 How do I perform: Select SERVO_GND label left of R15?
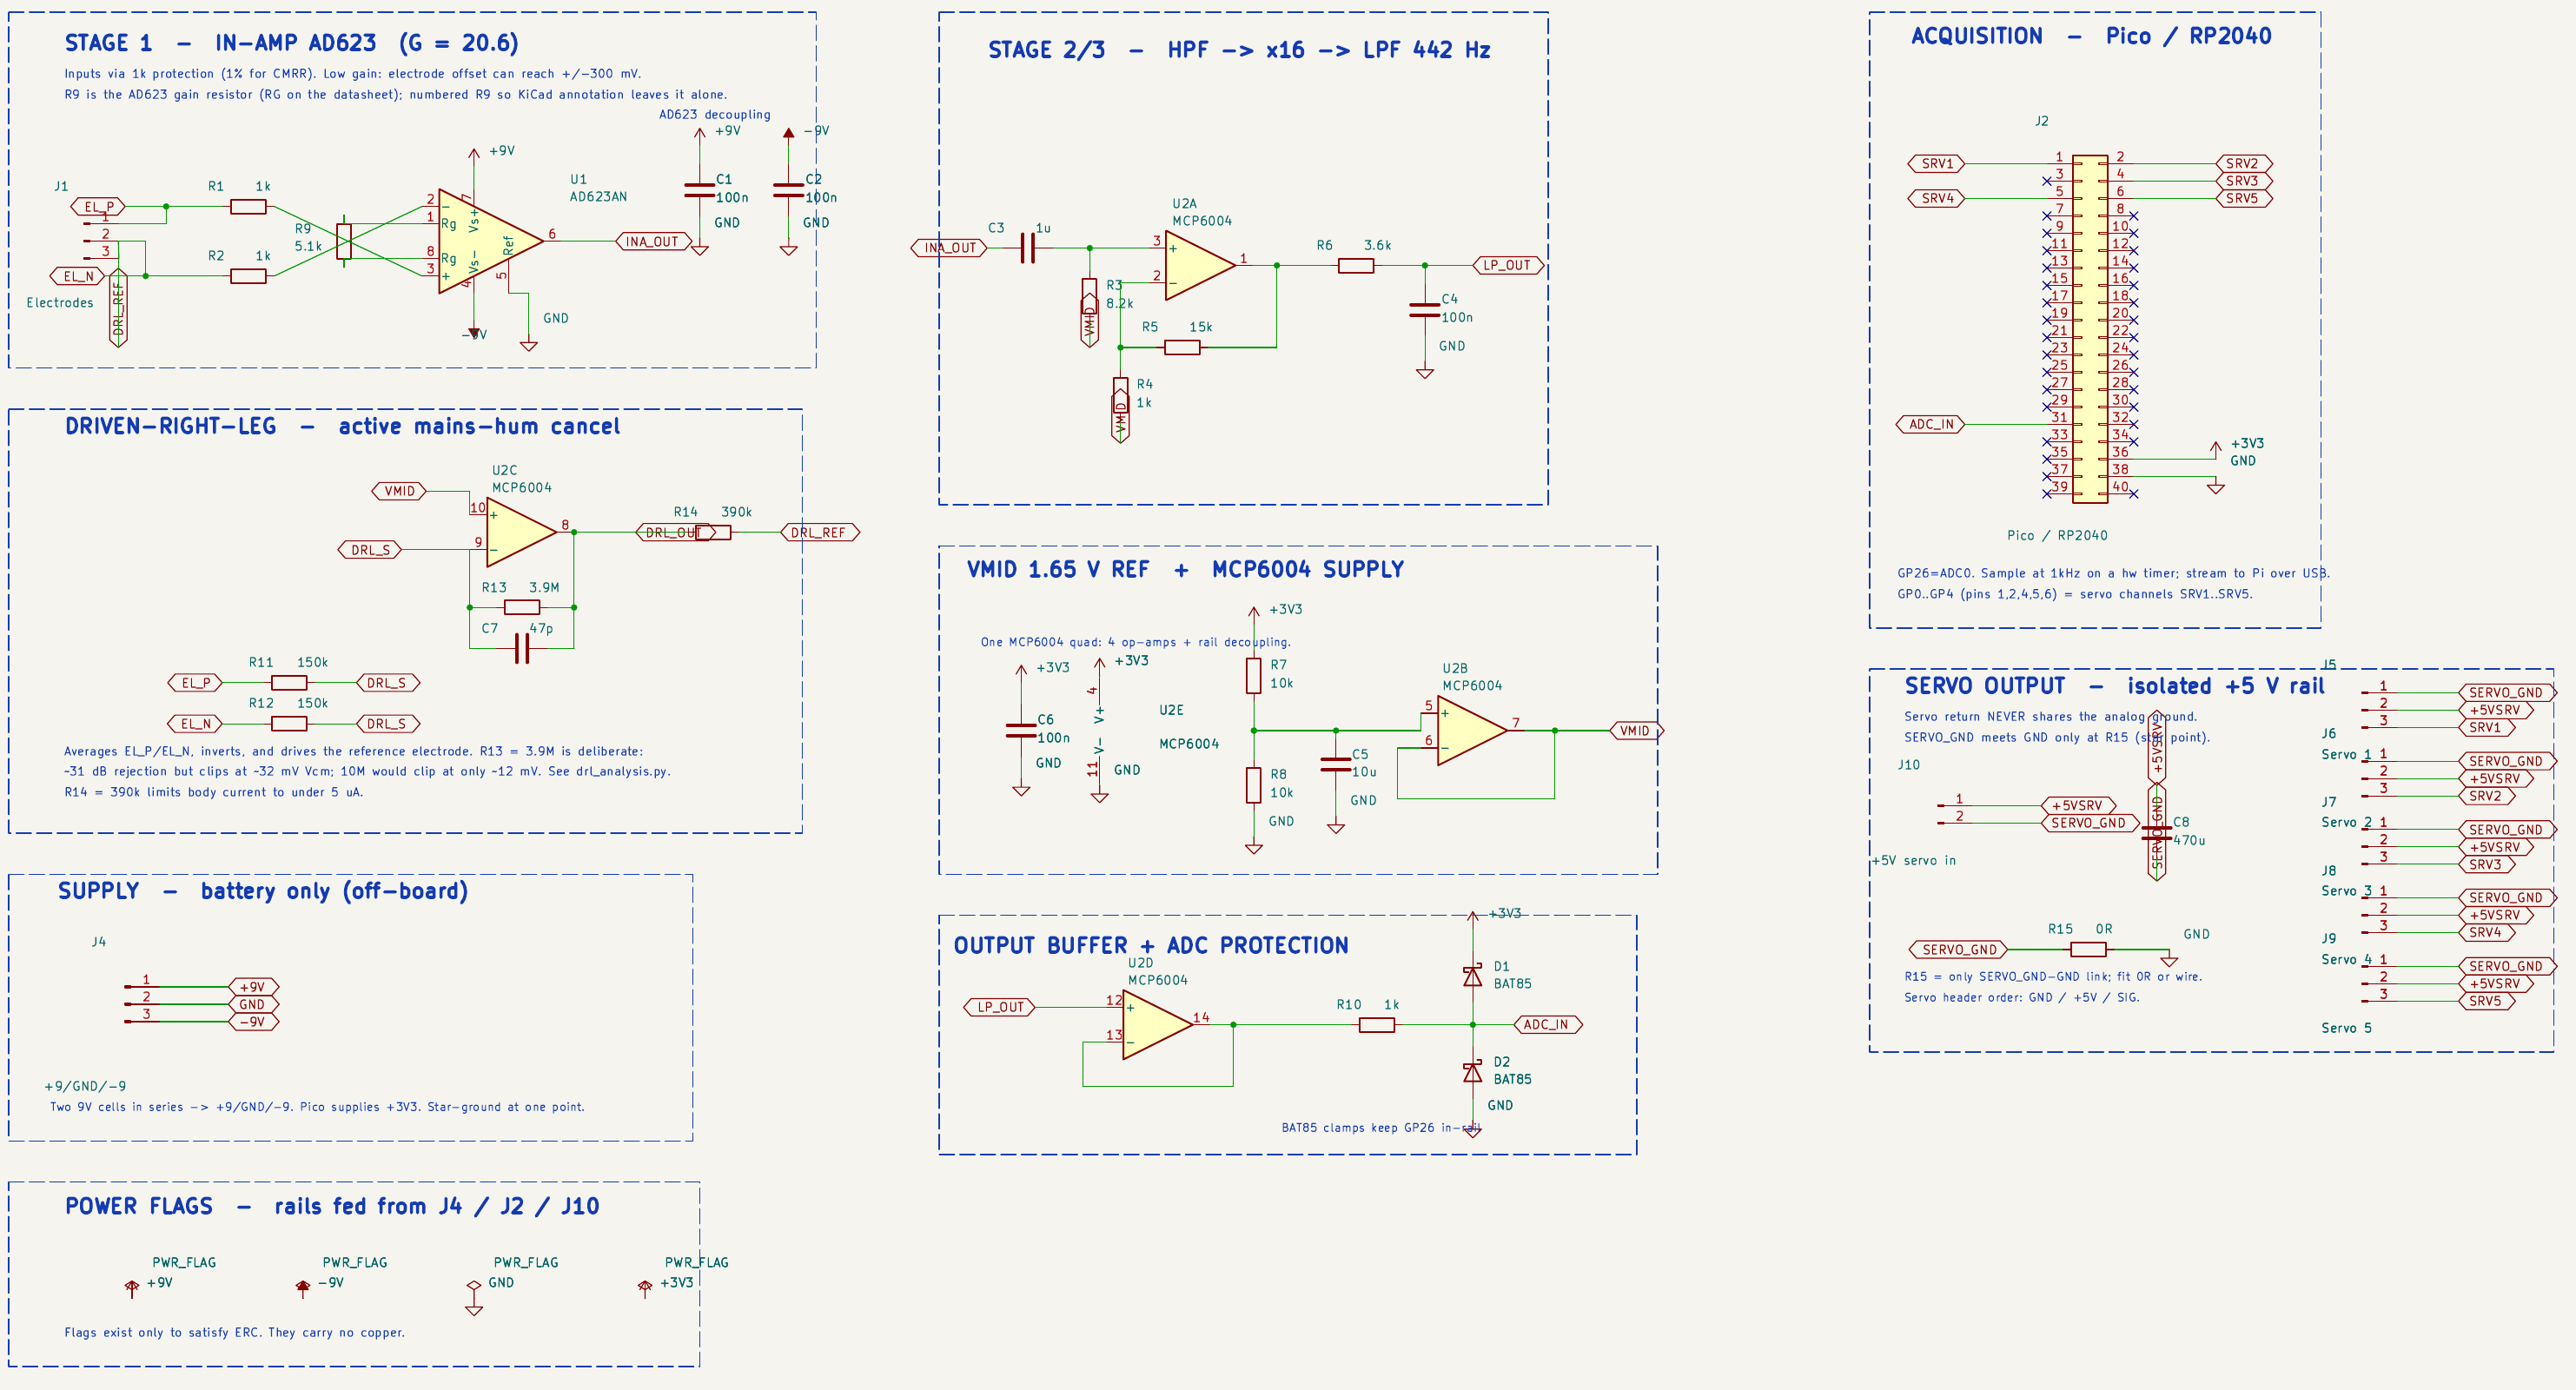tap(1959, 950)
